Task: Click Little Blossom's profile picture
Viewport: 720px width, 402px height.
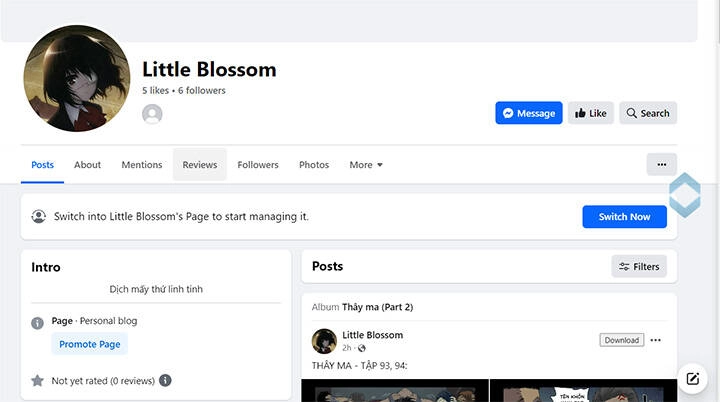Action: [x=76, y=75]
